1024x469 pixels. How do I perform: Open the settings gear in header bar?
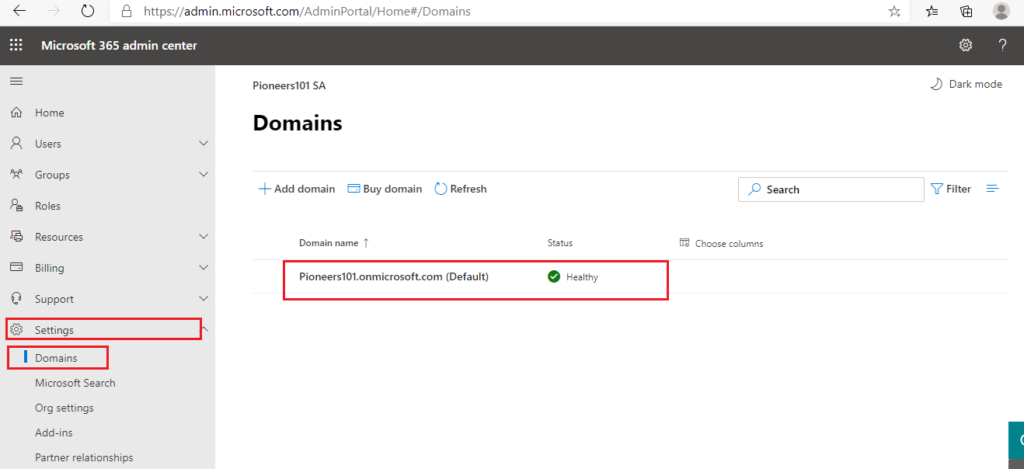coord(965,45)
